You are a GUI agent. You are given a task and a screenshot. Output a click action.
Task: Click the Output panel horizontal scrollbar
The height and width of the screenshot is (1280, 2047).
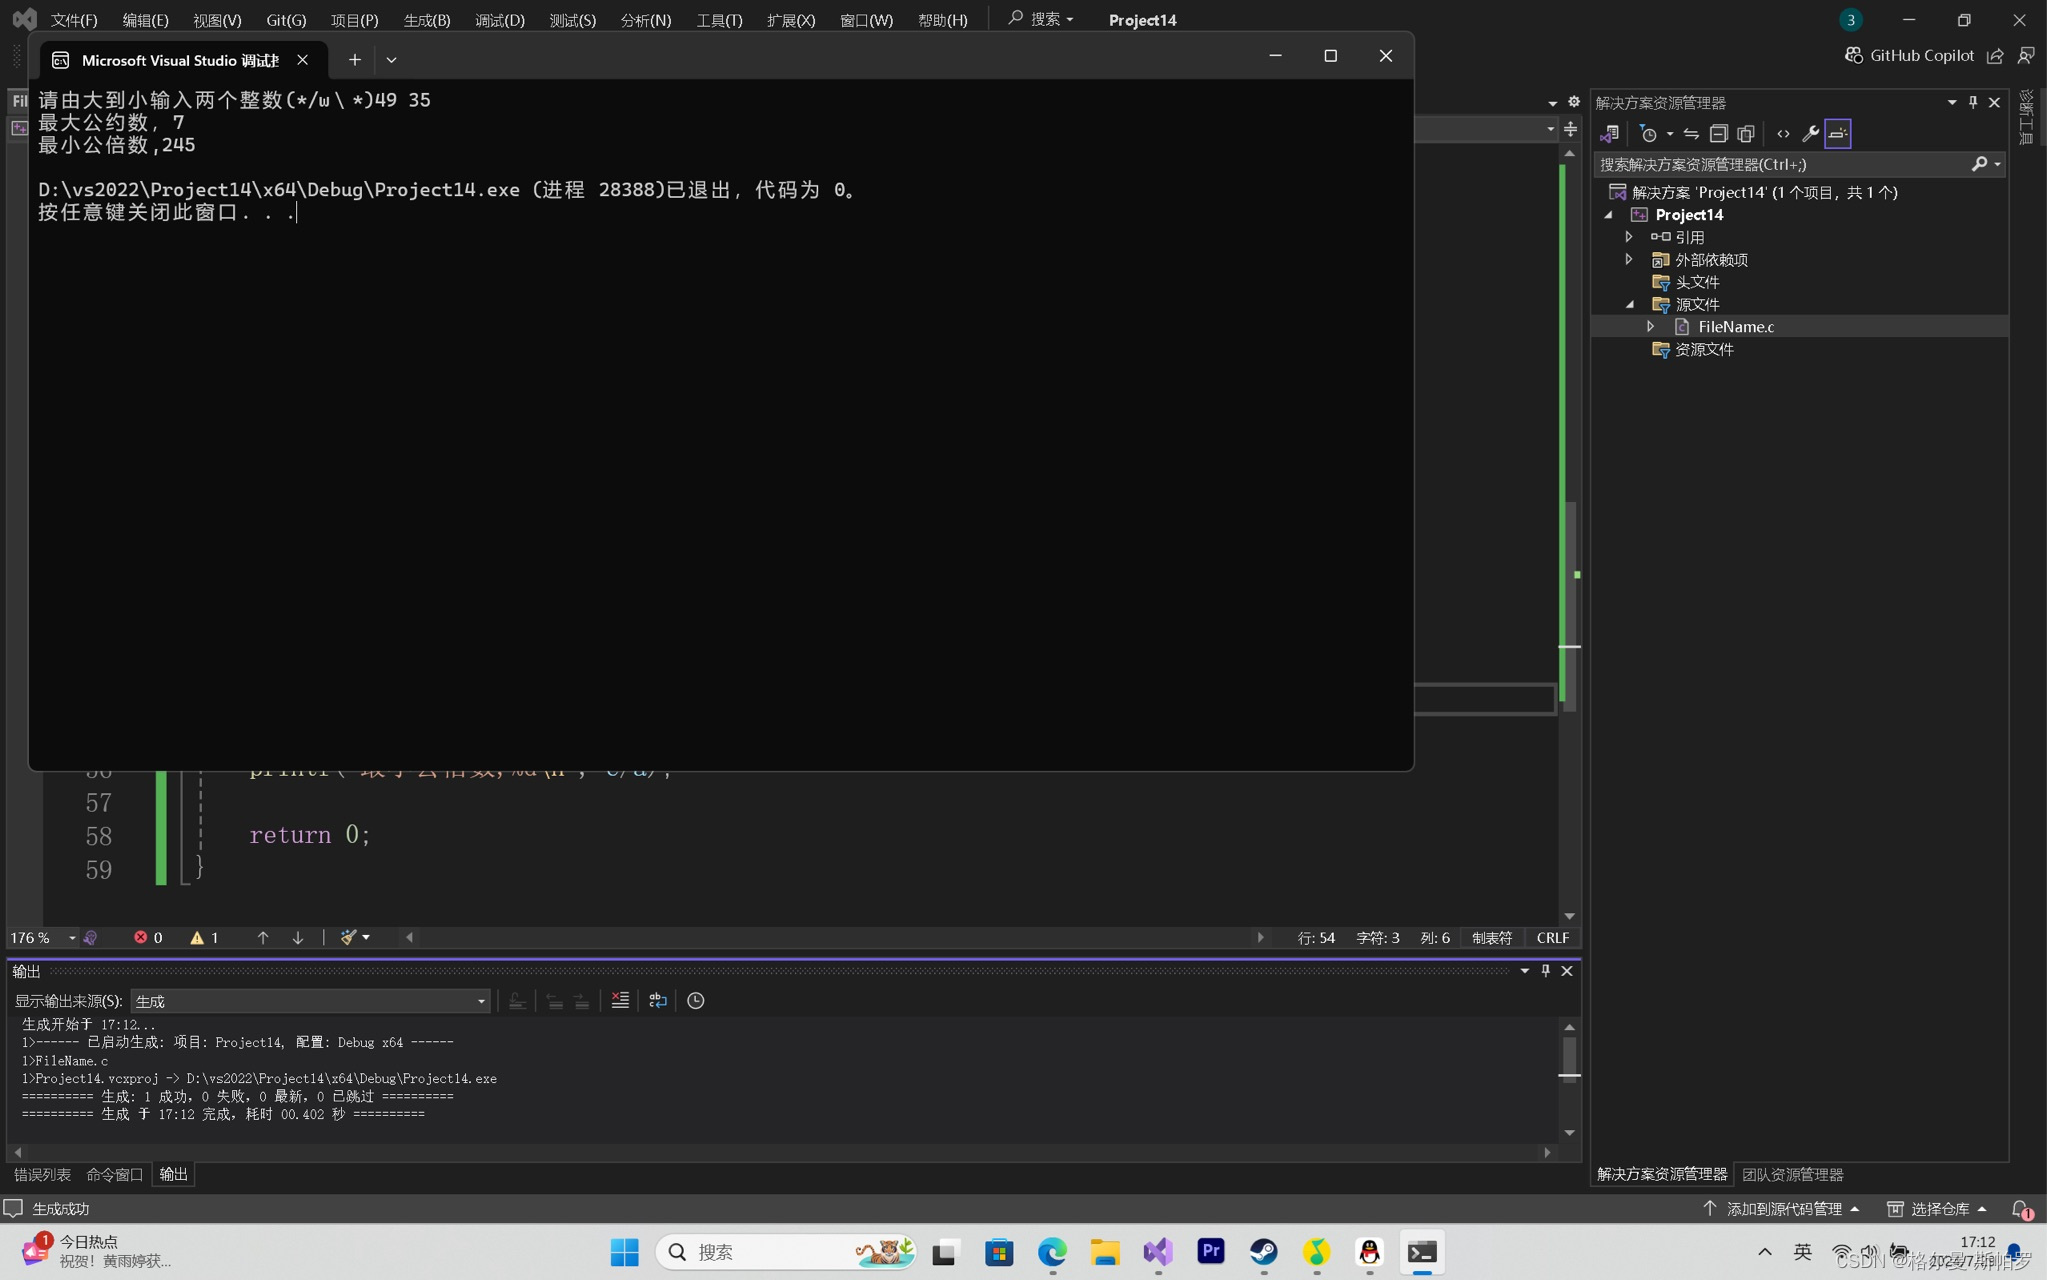(782, 1152)
